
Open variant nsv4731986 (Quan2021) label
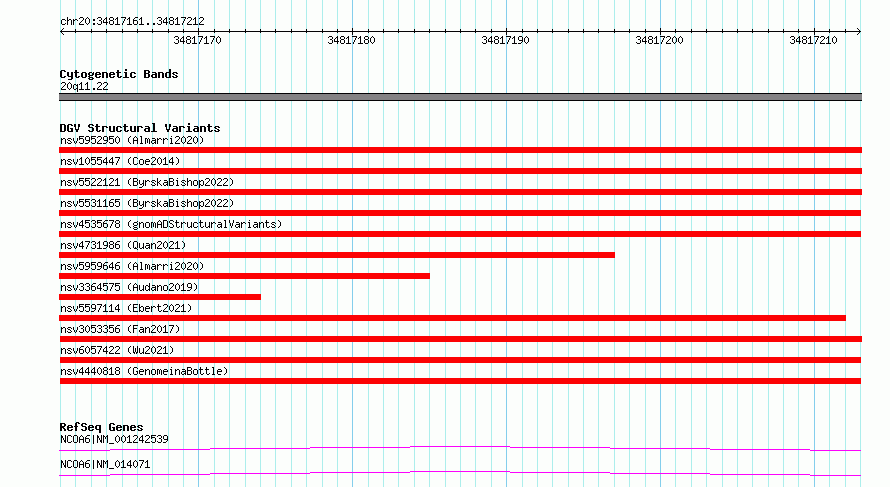(123, 245)
